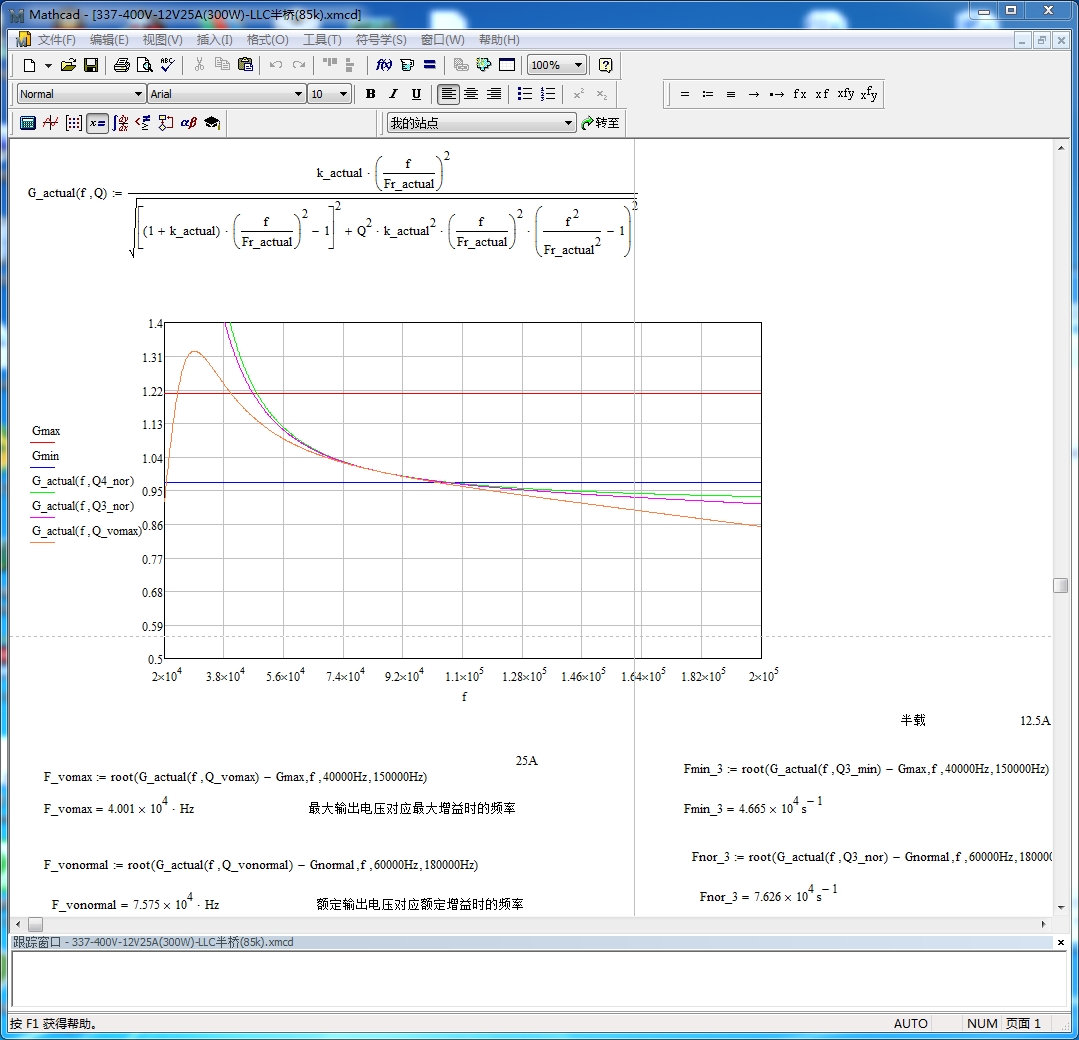
Task: Open the 视图(V) menu
Action: 162,40
